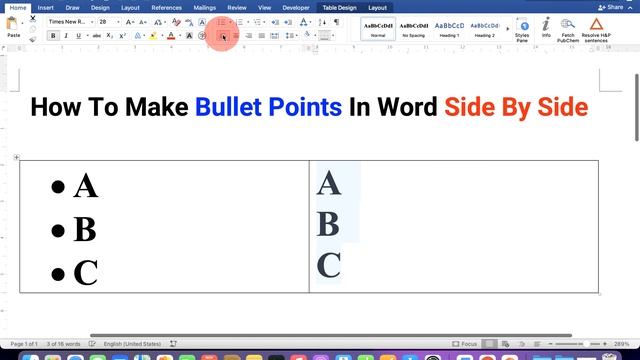Justify paragraph text
Viewport: 640px width, 360px height.
click(x=262, y=36)
